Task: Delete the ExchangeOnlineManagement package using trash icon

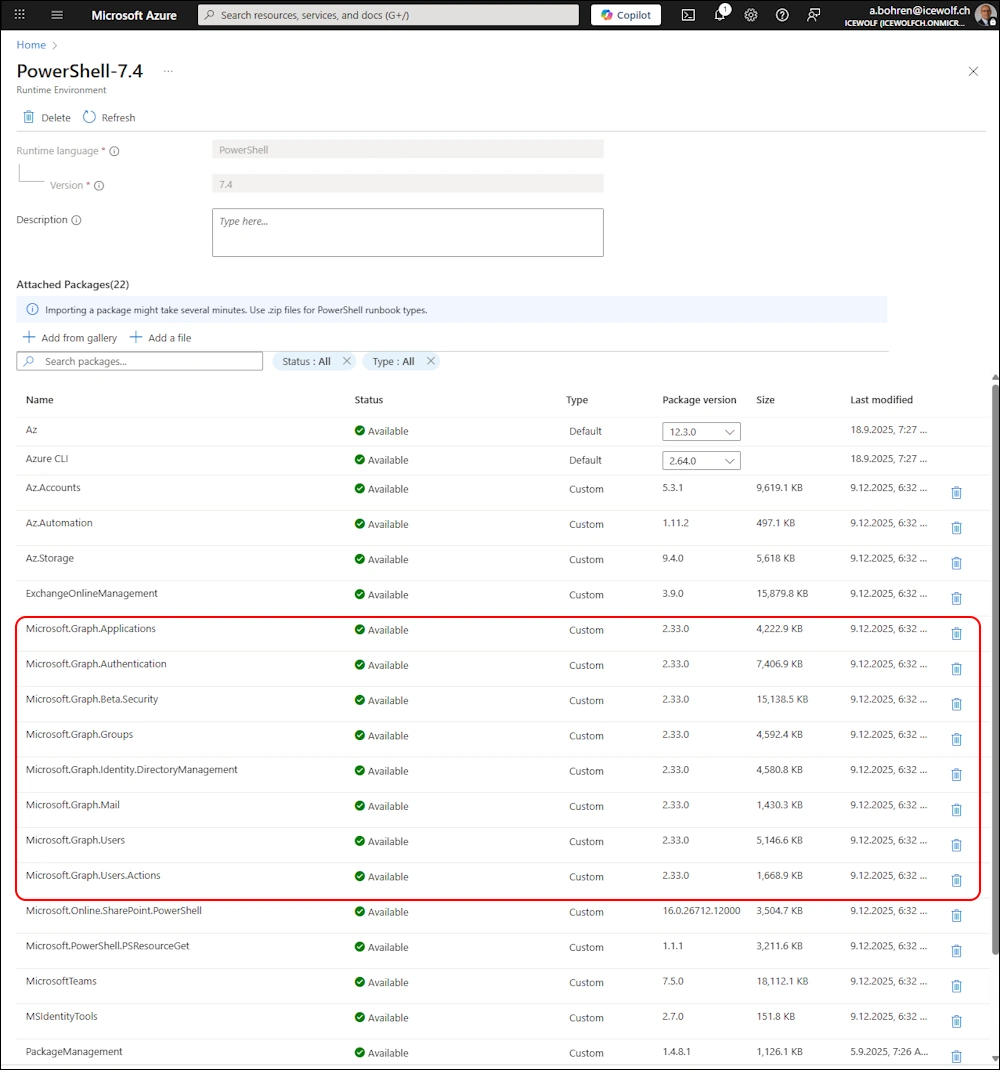Action: coord(956,598)
